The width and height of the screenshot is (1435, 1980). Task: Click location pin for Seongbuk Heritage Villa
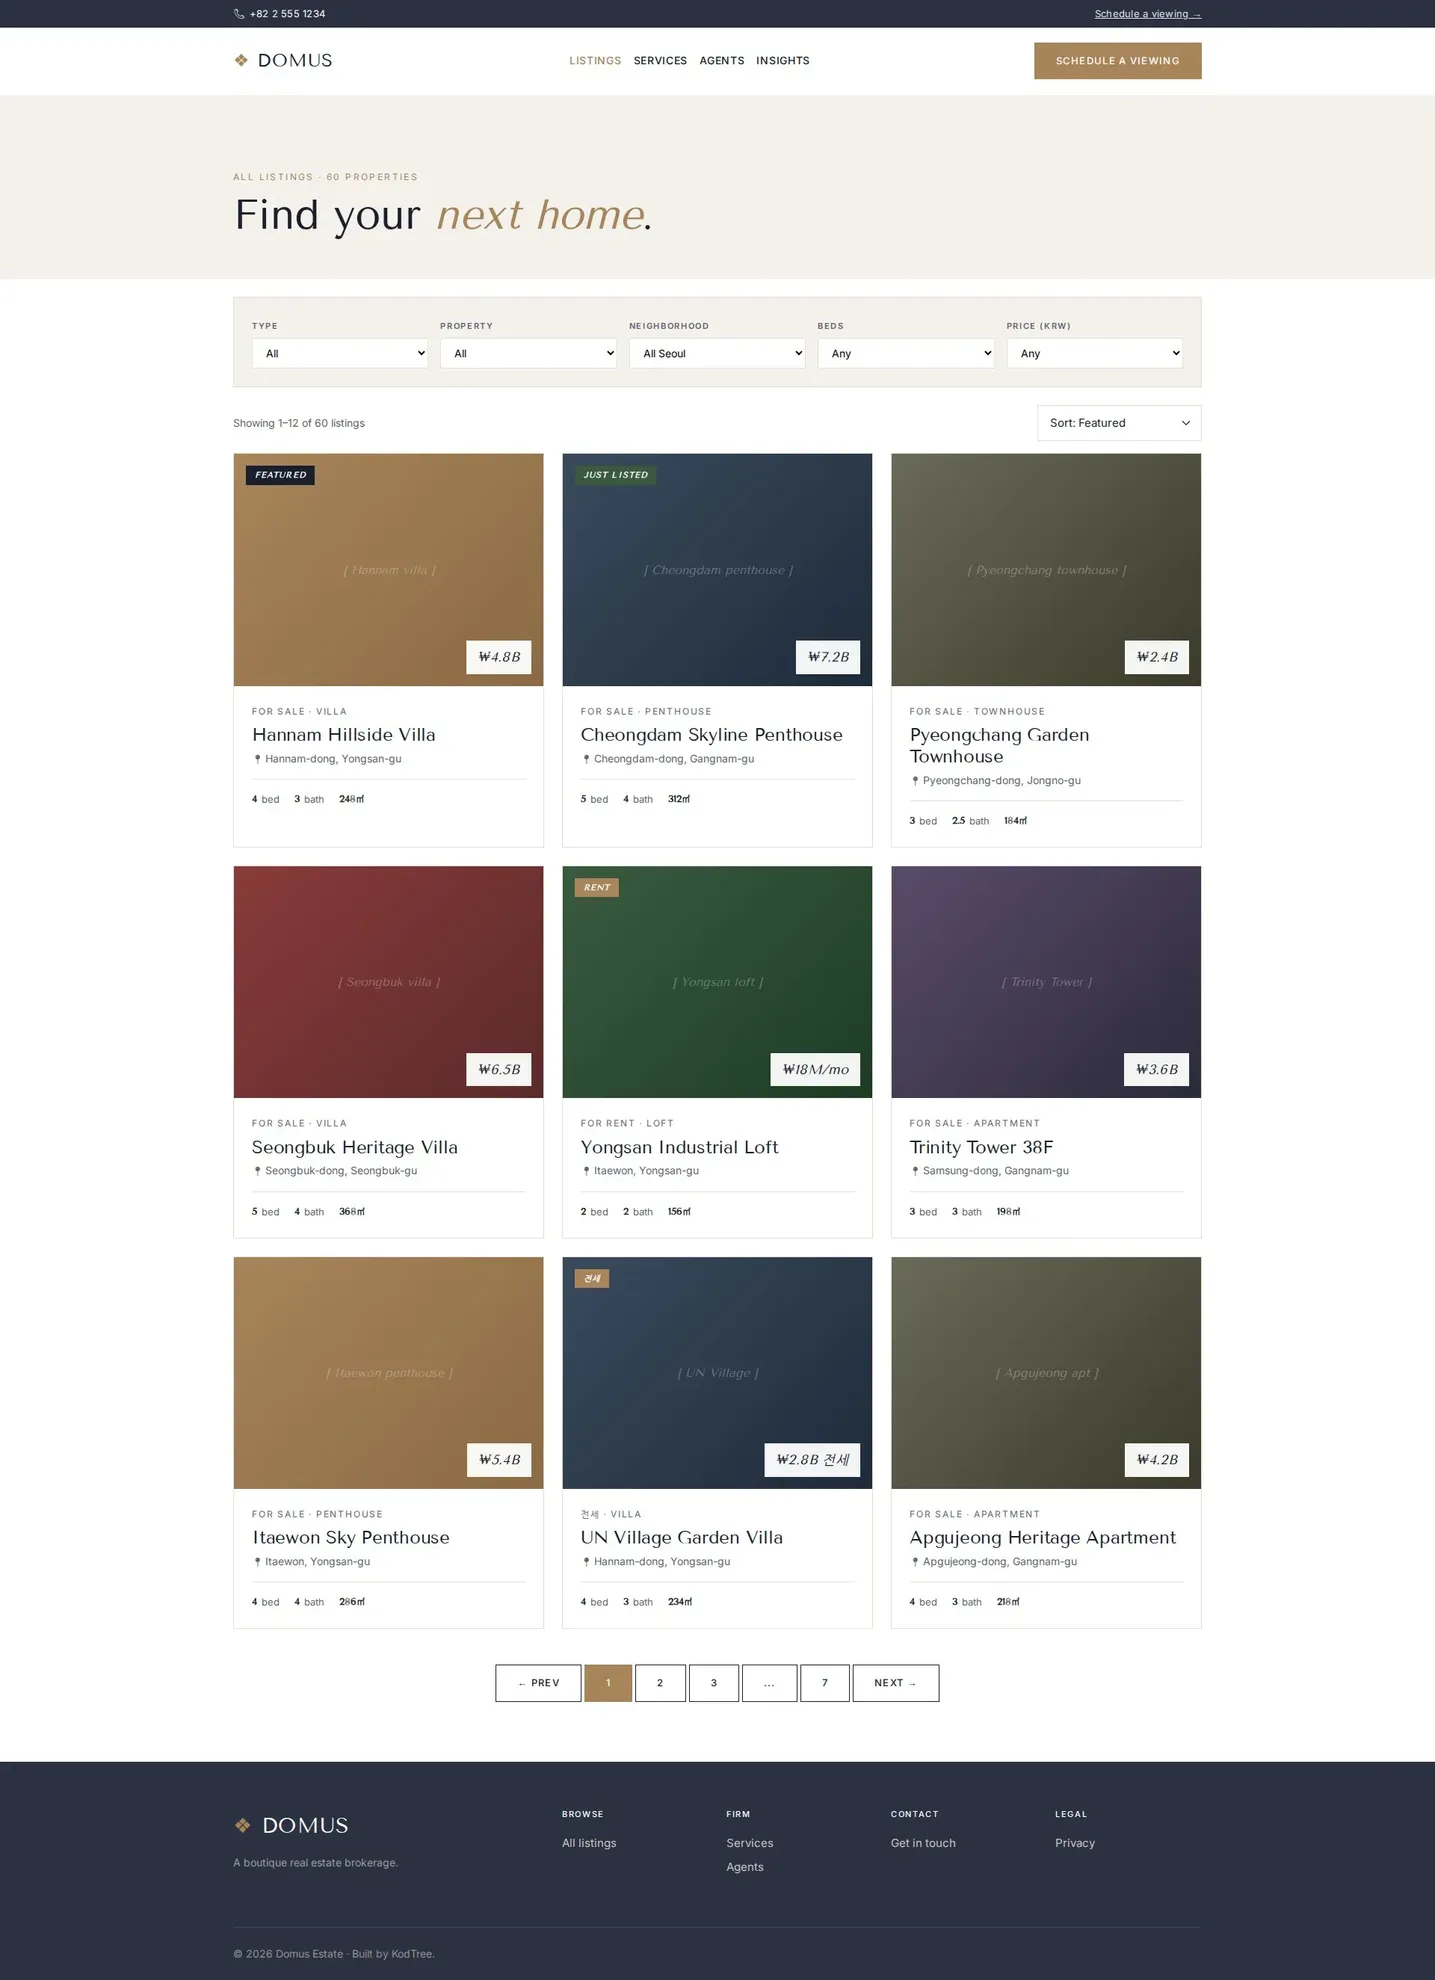coord(257,1171)
